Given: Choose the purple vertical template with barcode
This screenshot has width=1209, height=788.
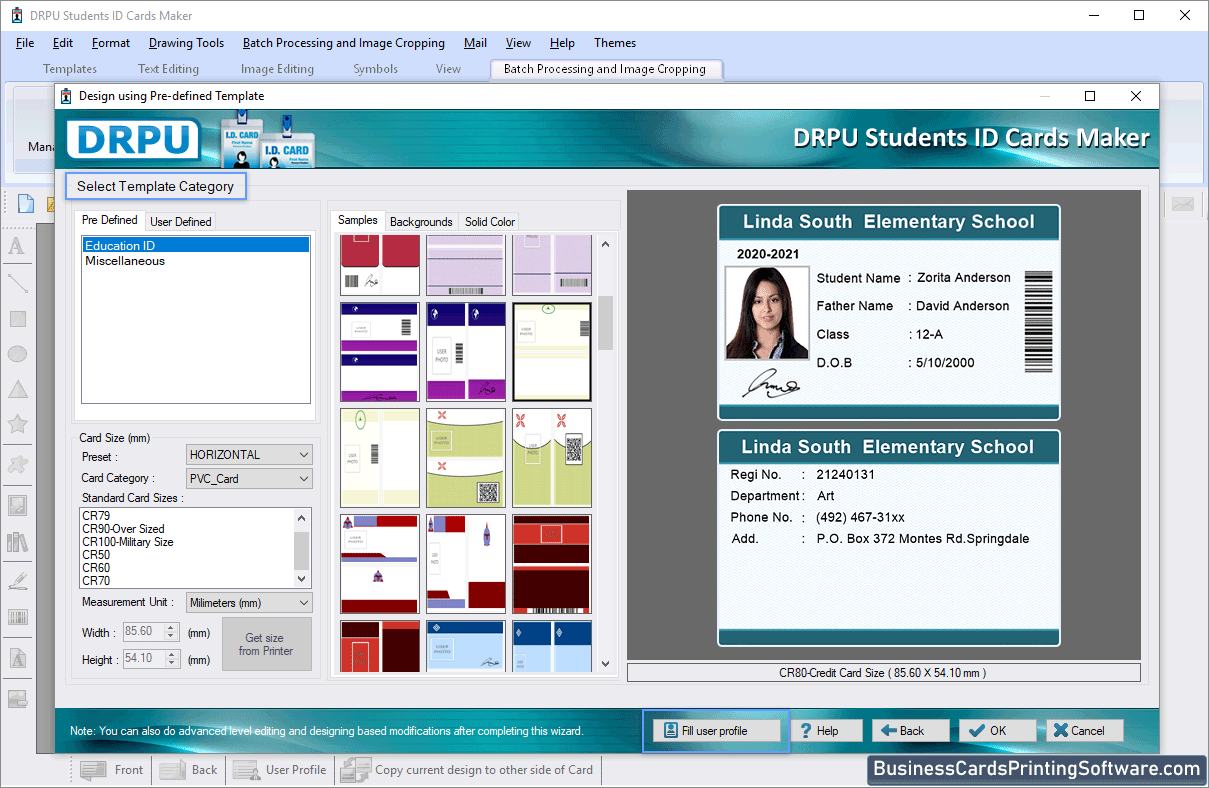Looking at the screenshot, I should [465, 352].
